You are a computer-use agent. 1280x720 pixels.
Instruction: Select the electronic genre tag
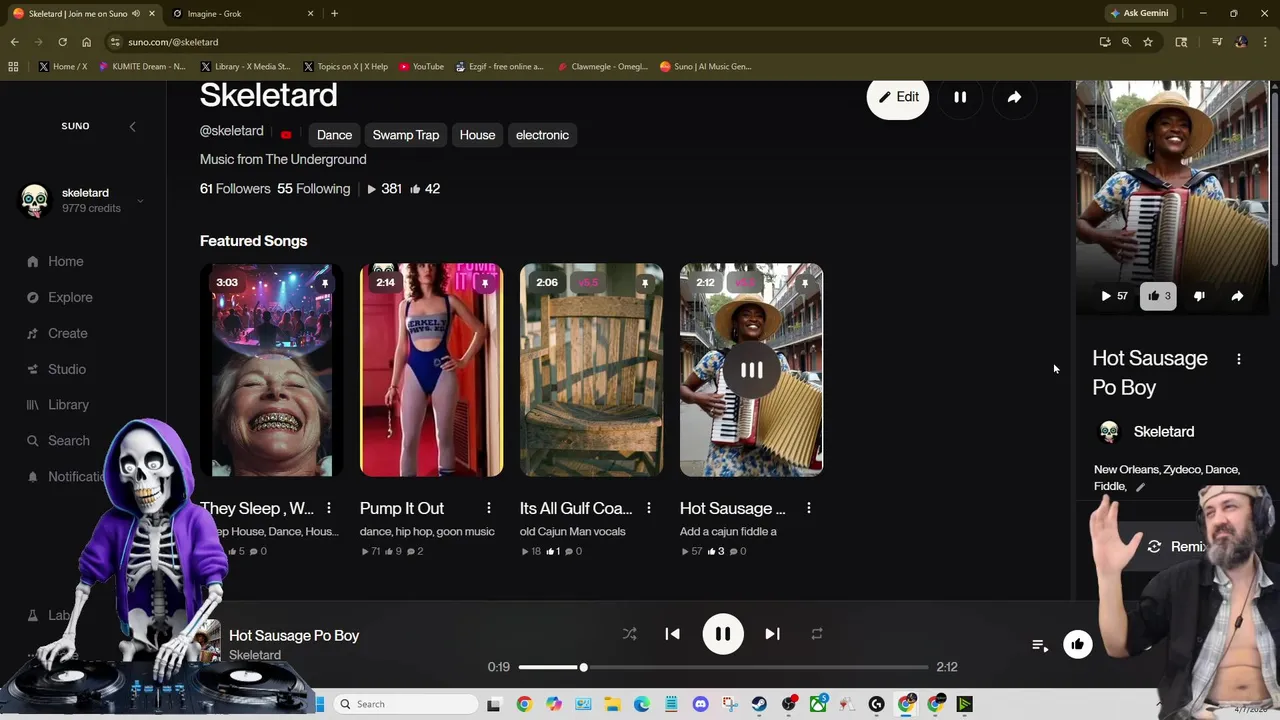point(542,135)
